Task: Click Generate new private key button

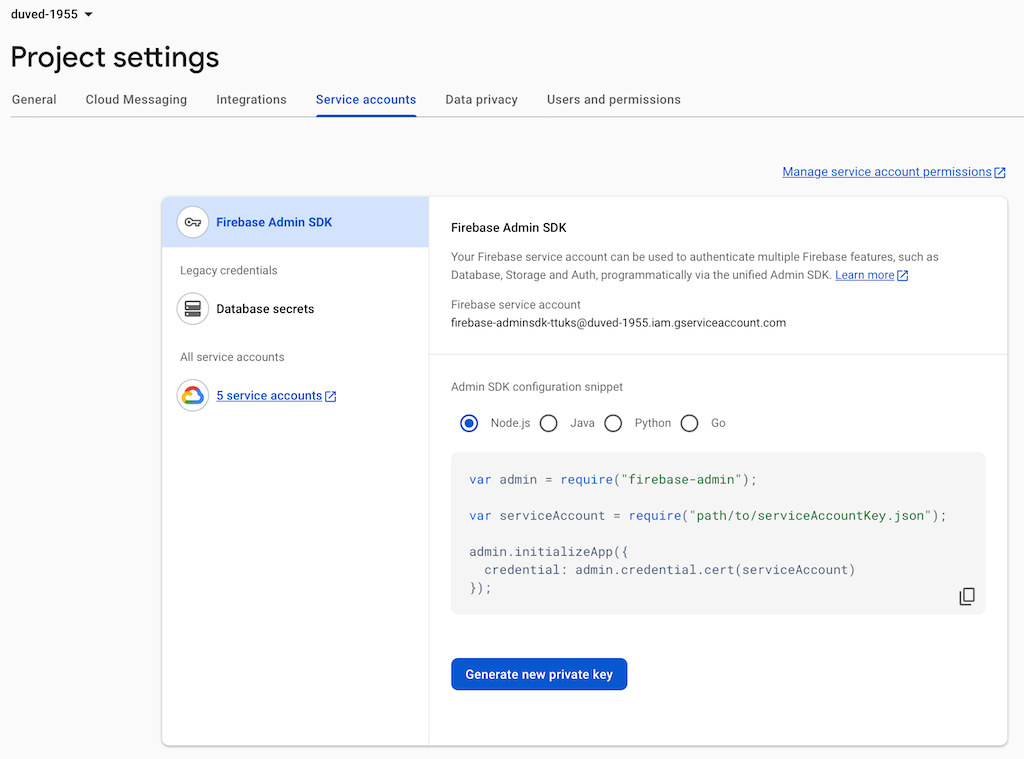Action: (539, 674)
